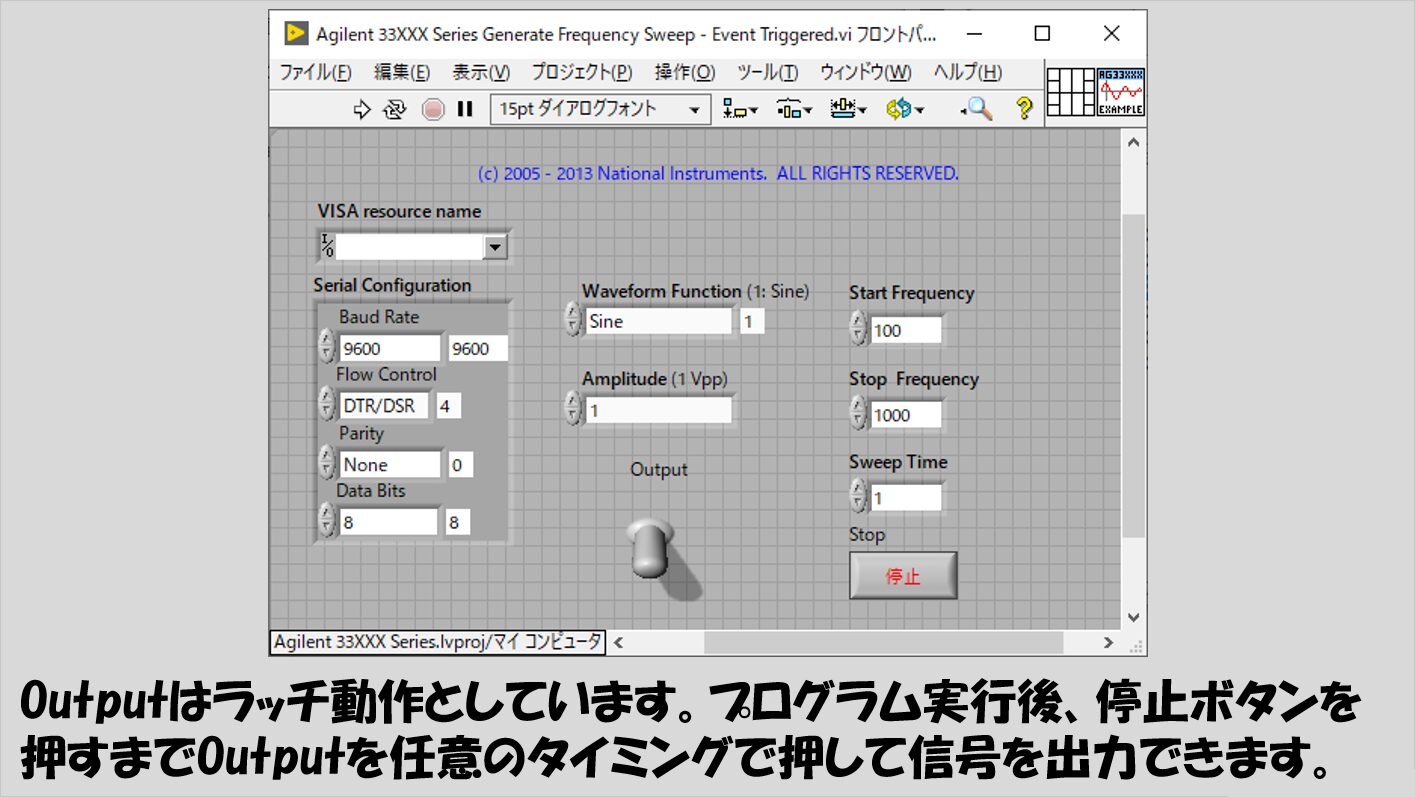Toggle the Output switch
The image size is (1415, 797).
pyautogui.click(x=649, y=547)
